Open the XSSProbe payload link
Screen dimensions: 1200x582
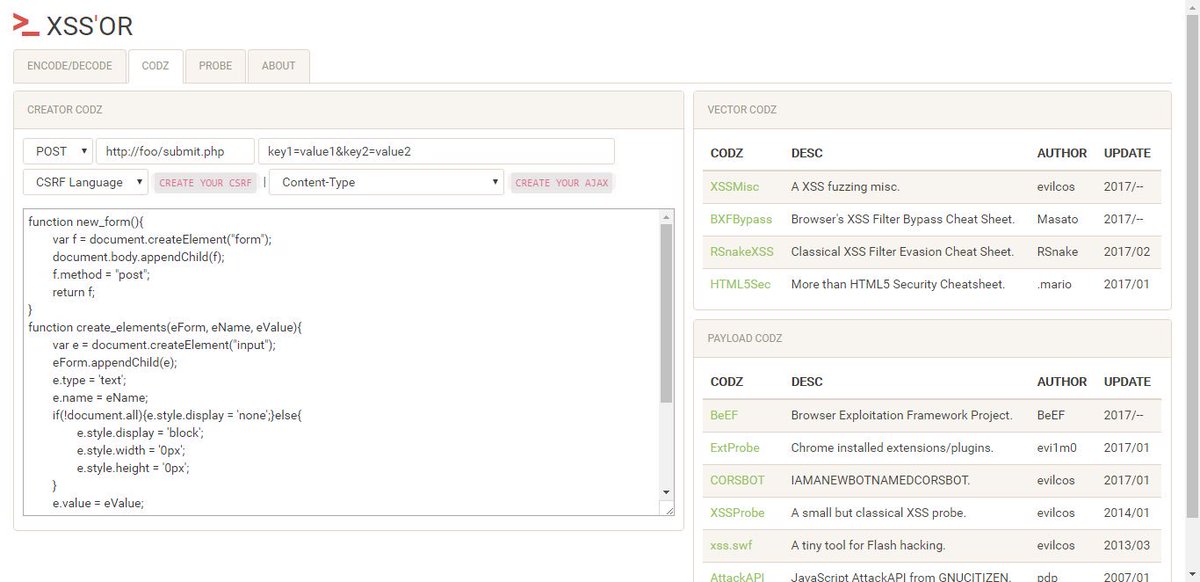737,513
